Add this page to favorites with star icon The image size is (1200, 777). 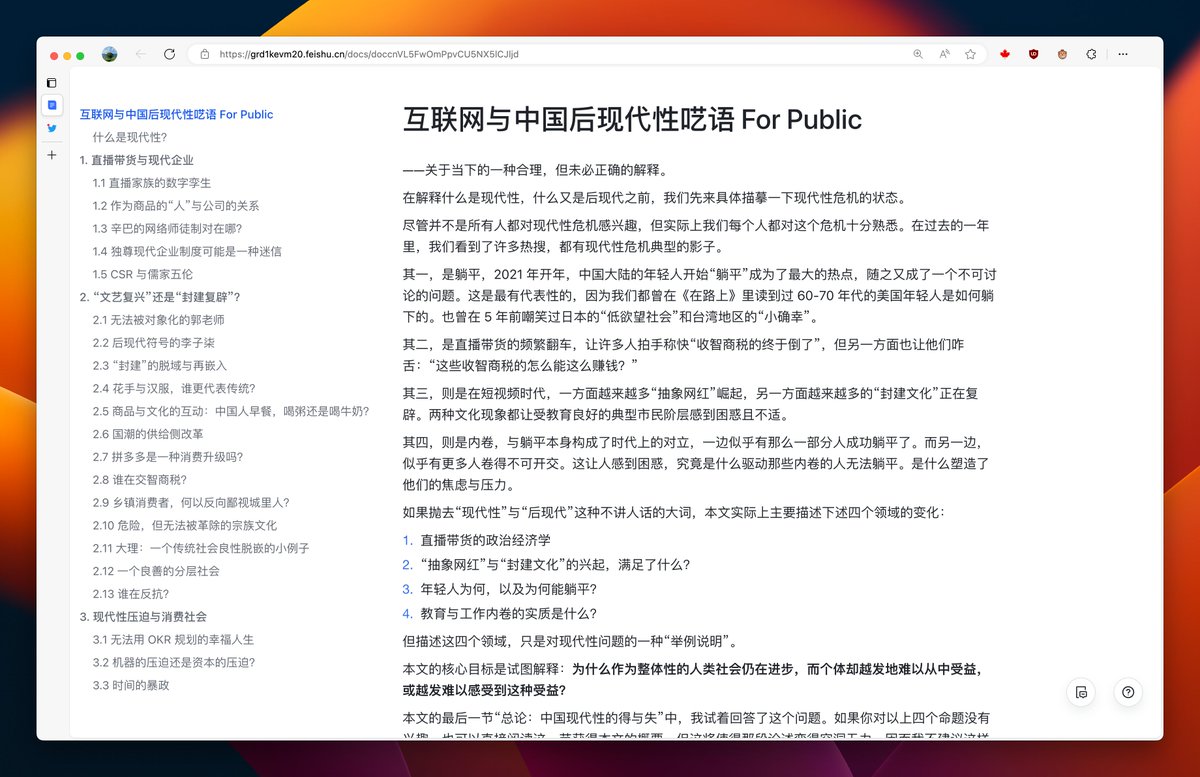(x=970, y=54)
